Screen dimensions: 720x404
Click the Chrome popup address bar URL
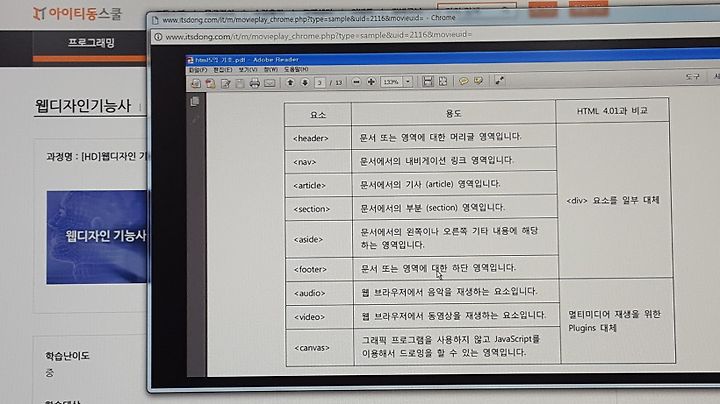pos(319,35)
